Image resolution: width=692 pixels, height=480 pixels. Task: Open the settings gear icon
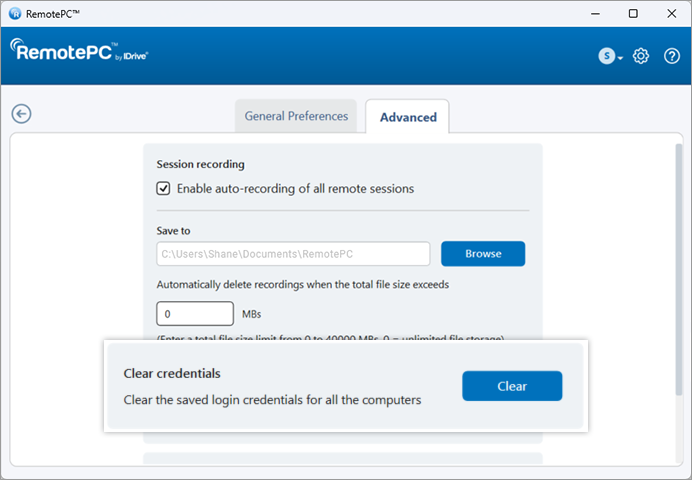(642, 56)
